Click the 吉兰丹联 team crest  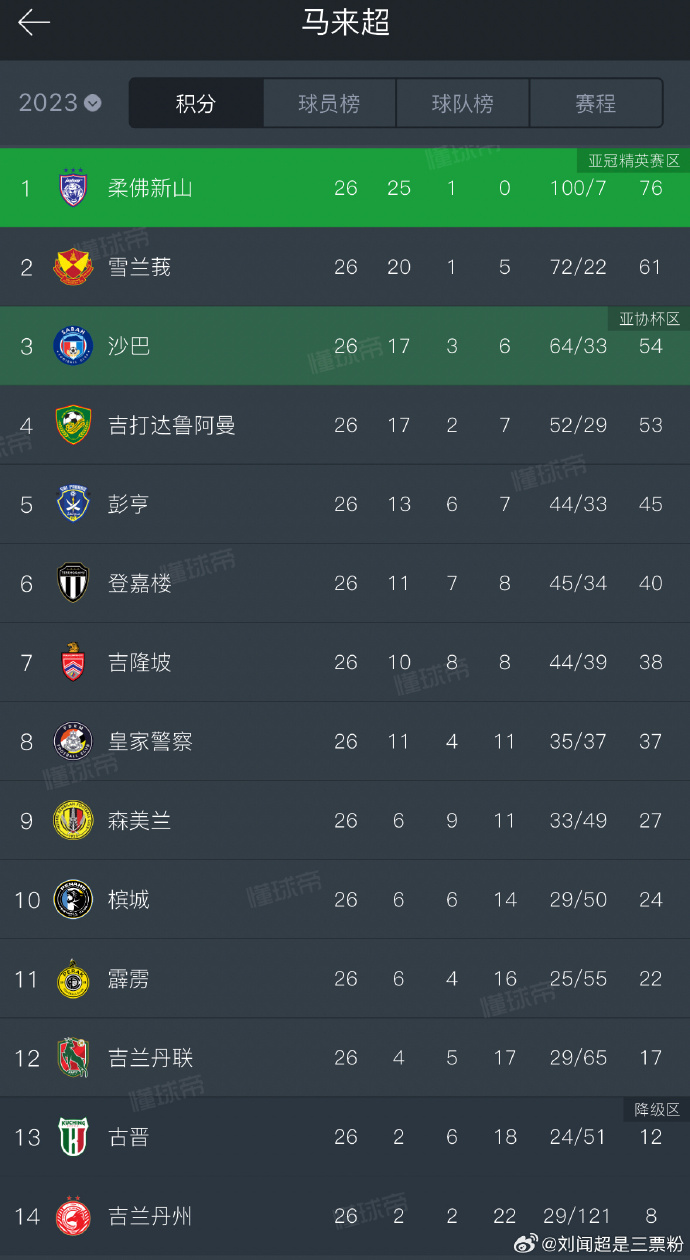click(x=73, y=1058)
